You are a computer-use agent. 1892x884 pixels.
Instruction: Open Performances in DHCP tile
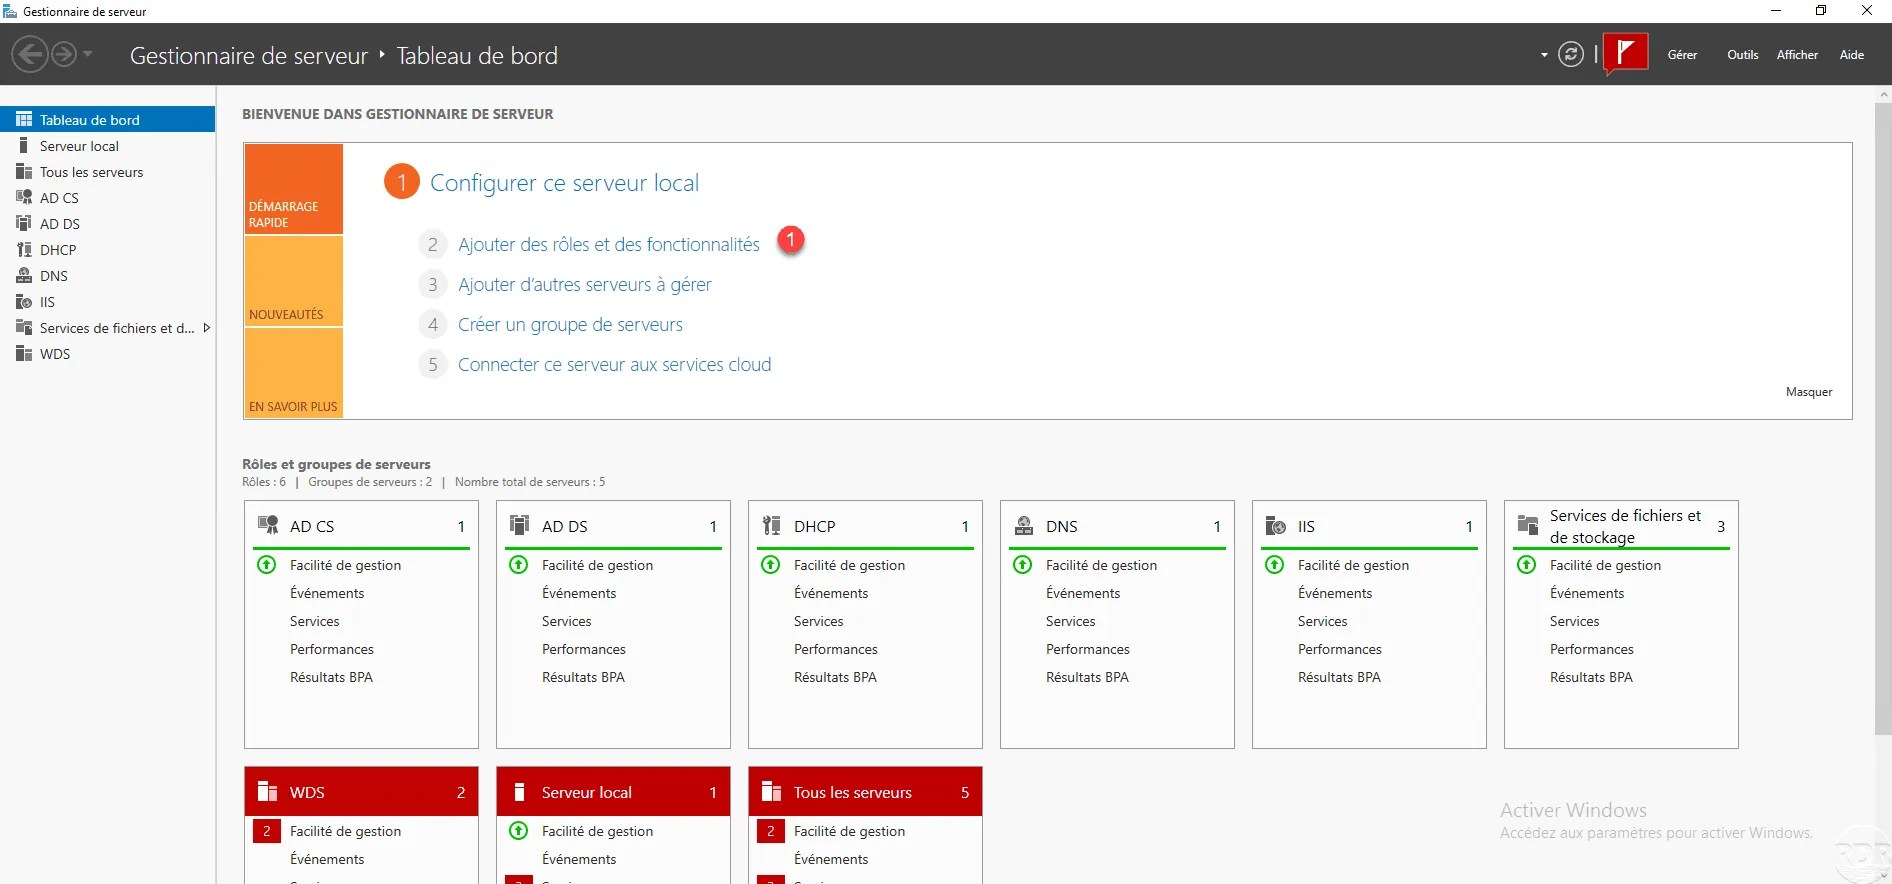(x=836, y=649)
